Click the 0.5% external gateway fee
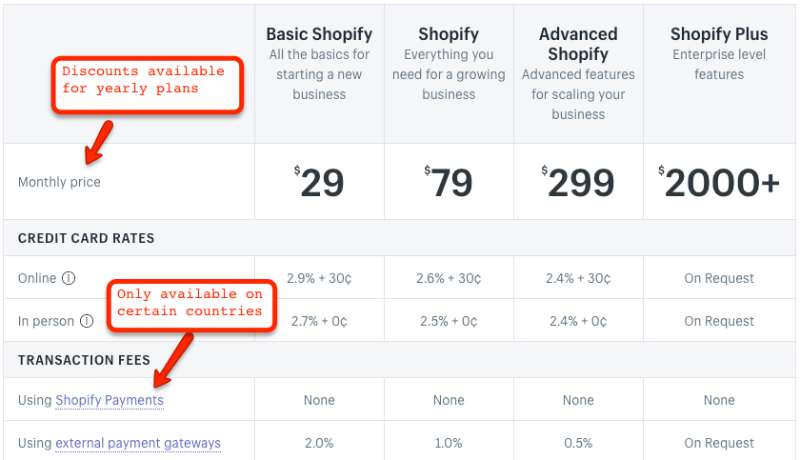Image resolution: width=800 pixels, height=460 pixels. coord(578,443)
